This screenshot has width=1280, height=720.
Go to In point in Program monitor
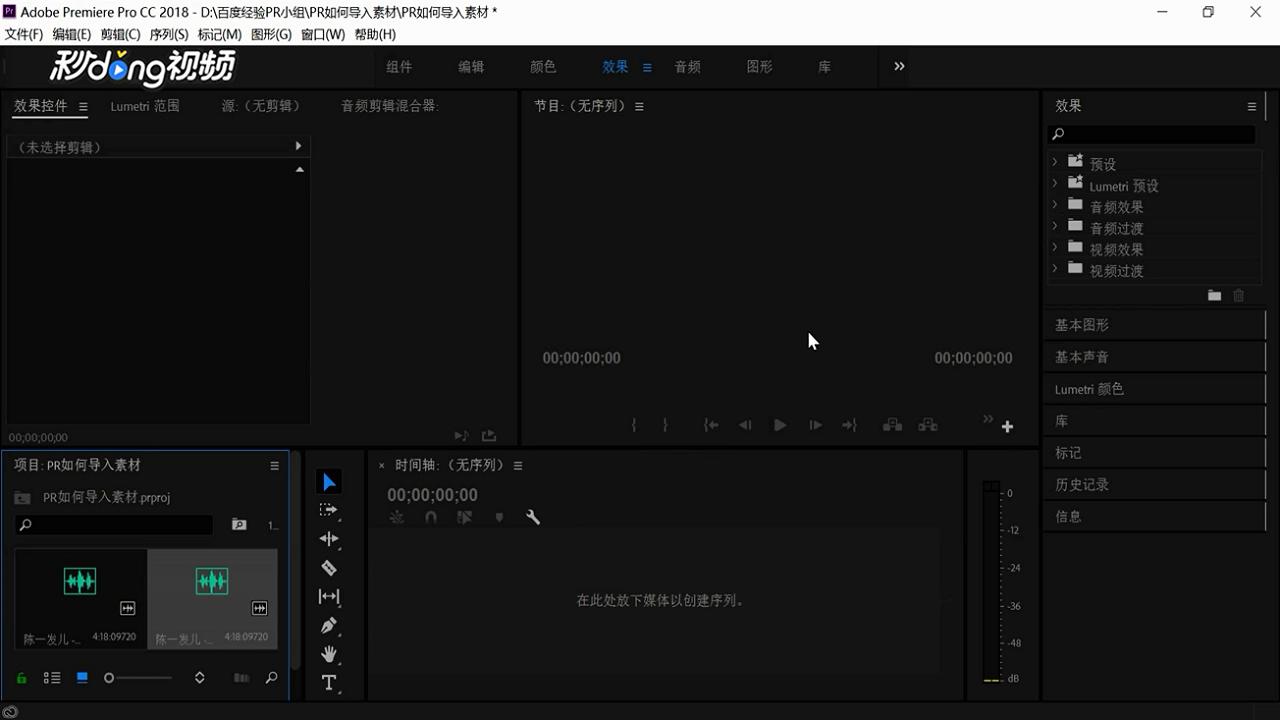[711, 425]
